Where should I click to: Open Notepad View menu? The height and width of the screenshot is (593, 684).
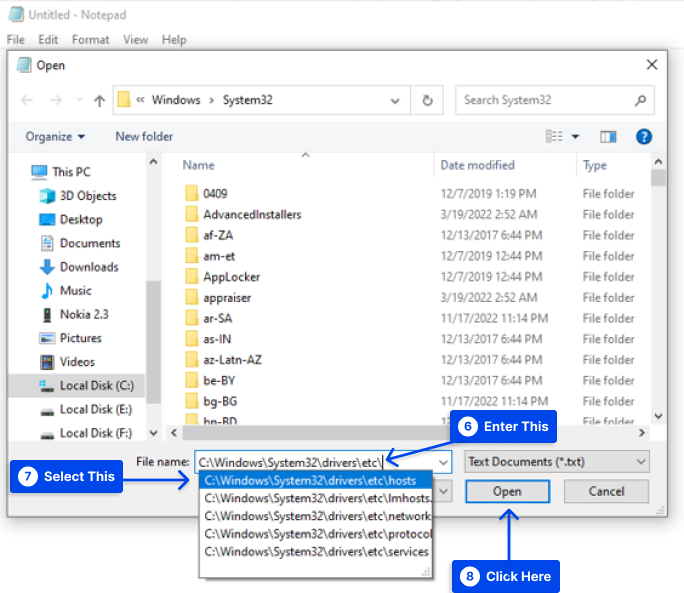(x=135, y=40)
